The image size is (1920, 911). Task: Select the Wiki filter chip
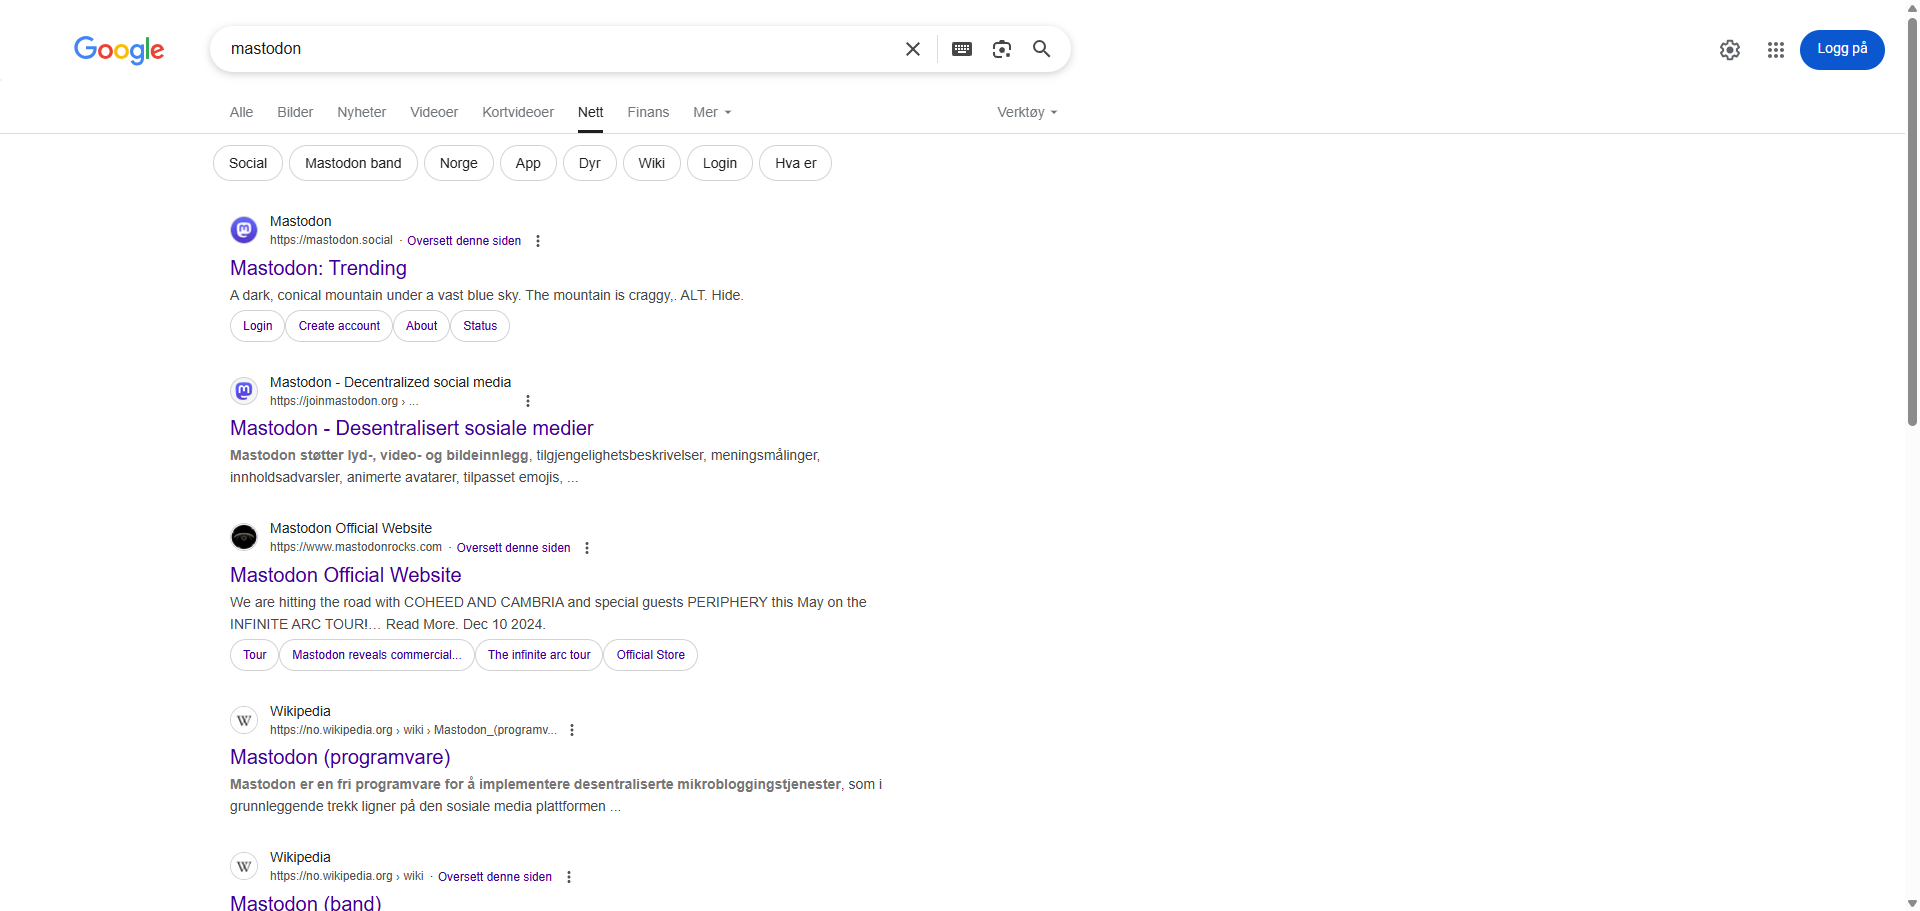point(652,163)
